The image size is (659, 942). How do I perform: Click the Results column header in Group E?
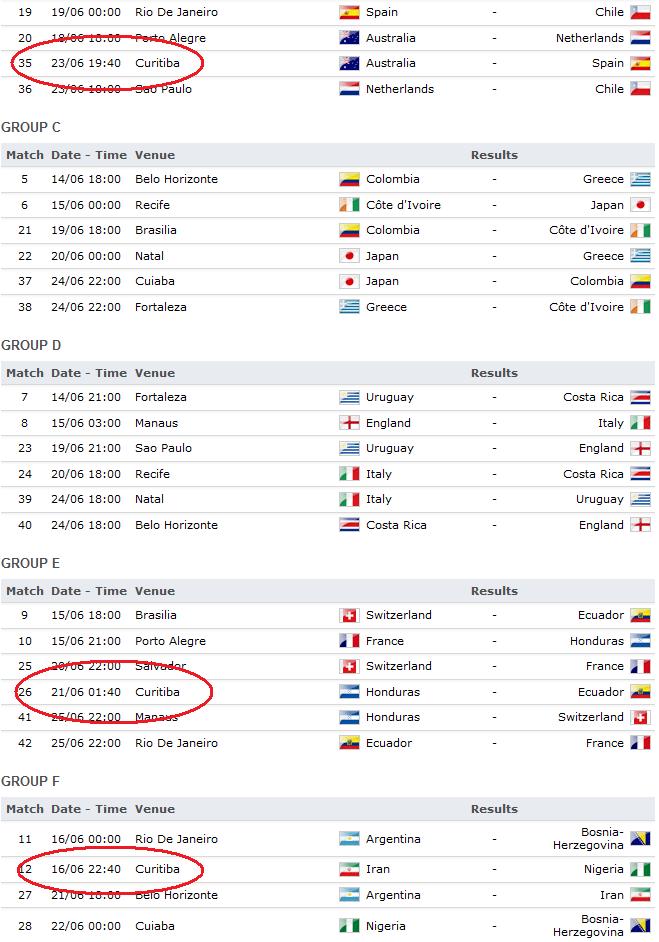(494, 591)
